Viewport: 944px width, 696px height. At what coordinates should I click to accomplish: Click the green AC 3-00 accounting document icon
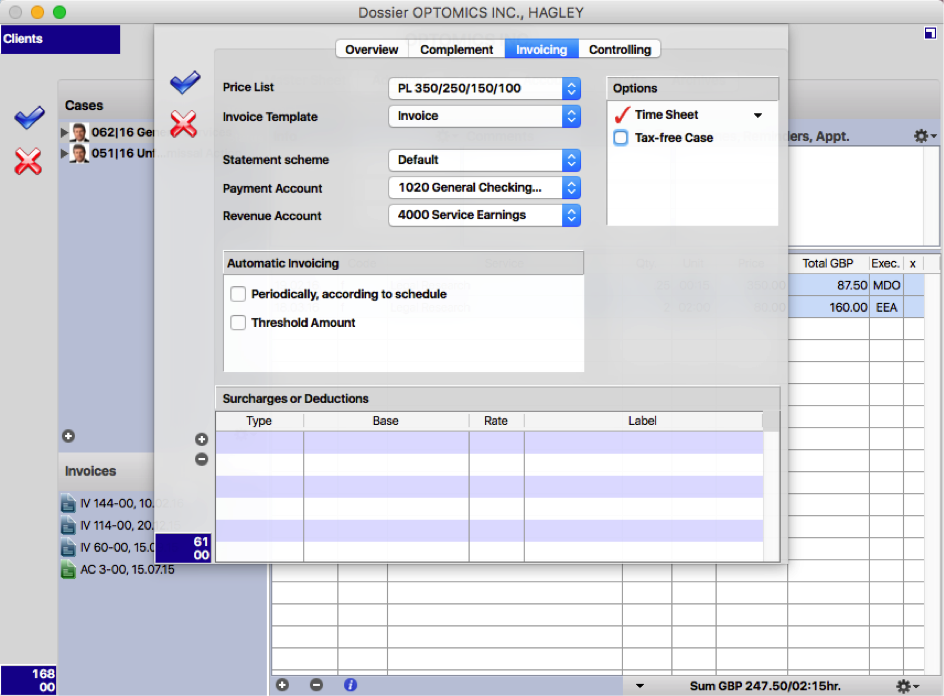[67, 569]
